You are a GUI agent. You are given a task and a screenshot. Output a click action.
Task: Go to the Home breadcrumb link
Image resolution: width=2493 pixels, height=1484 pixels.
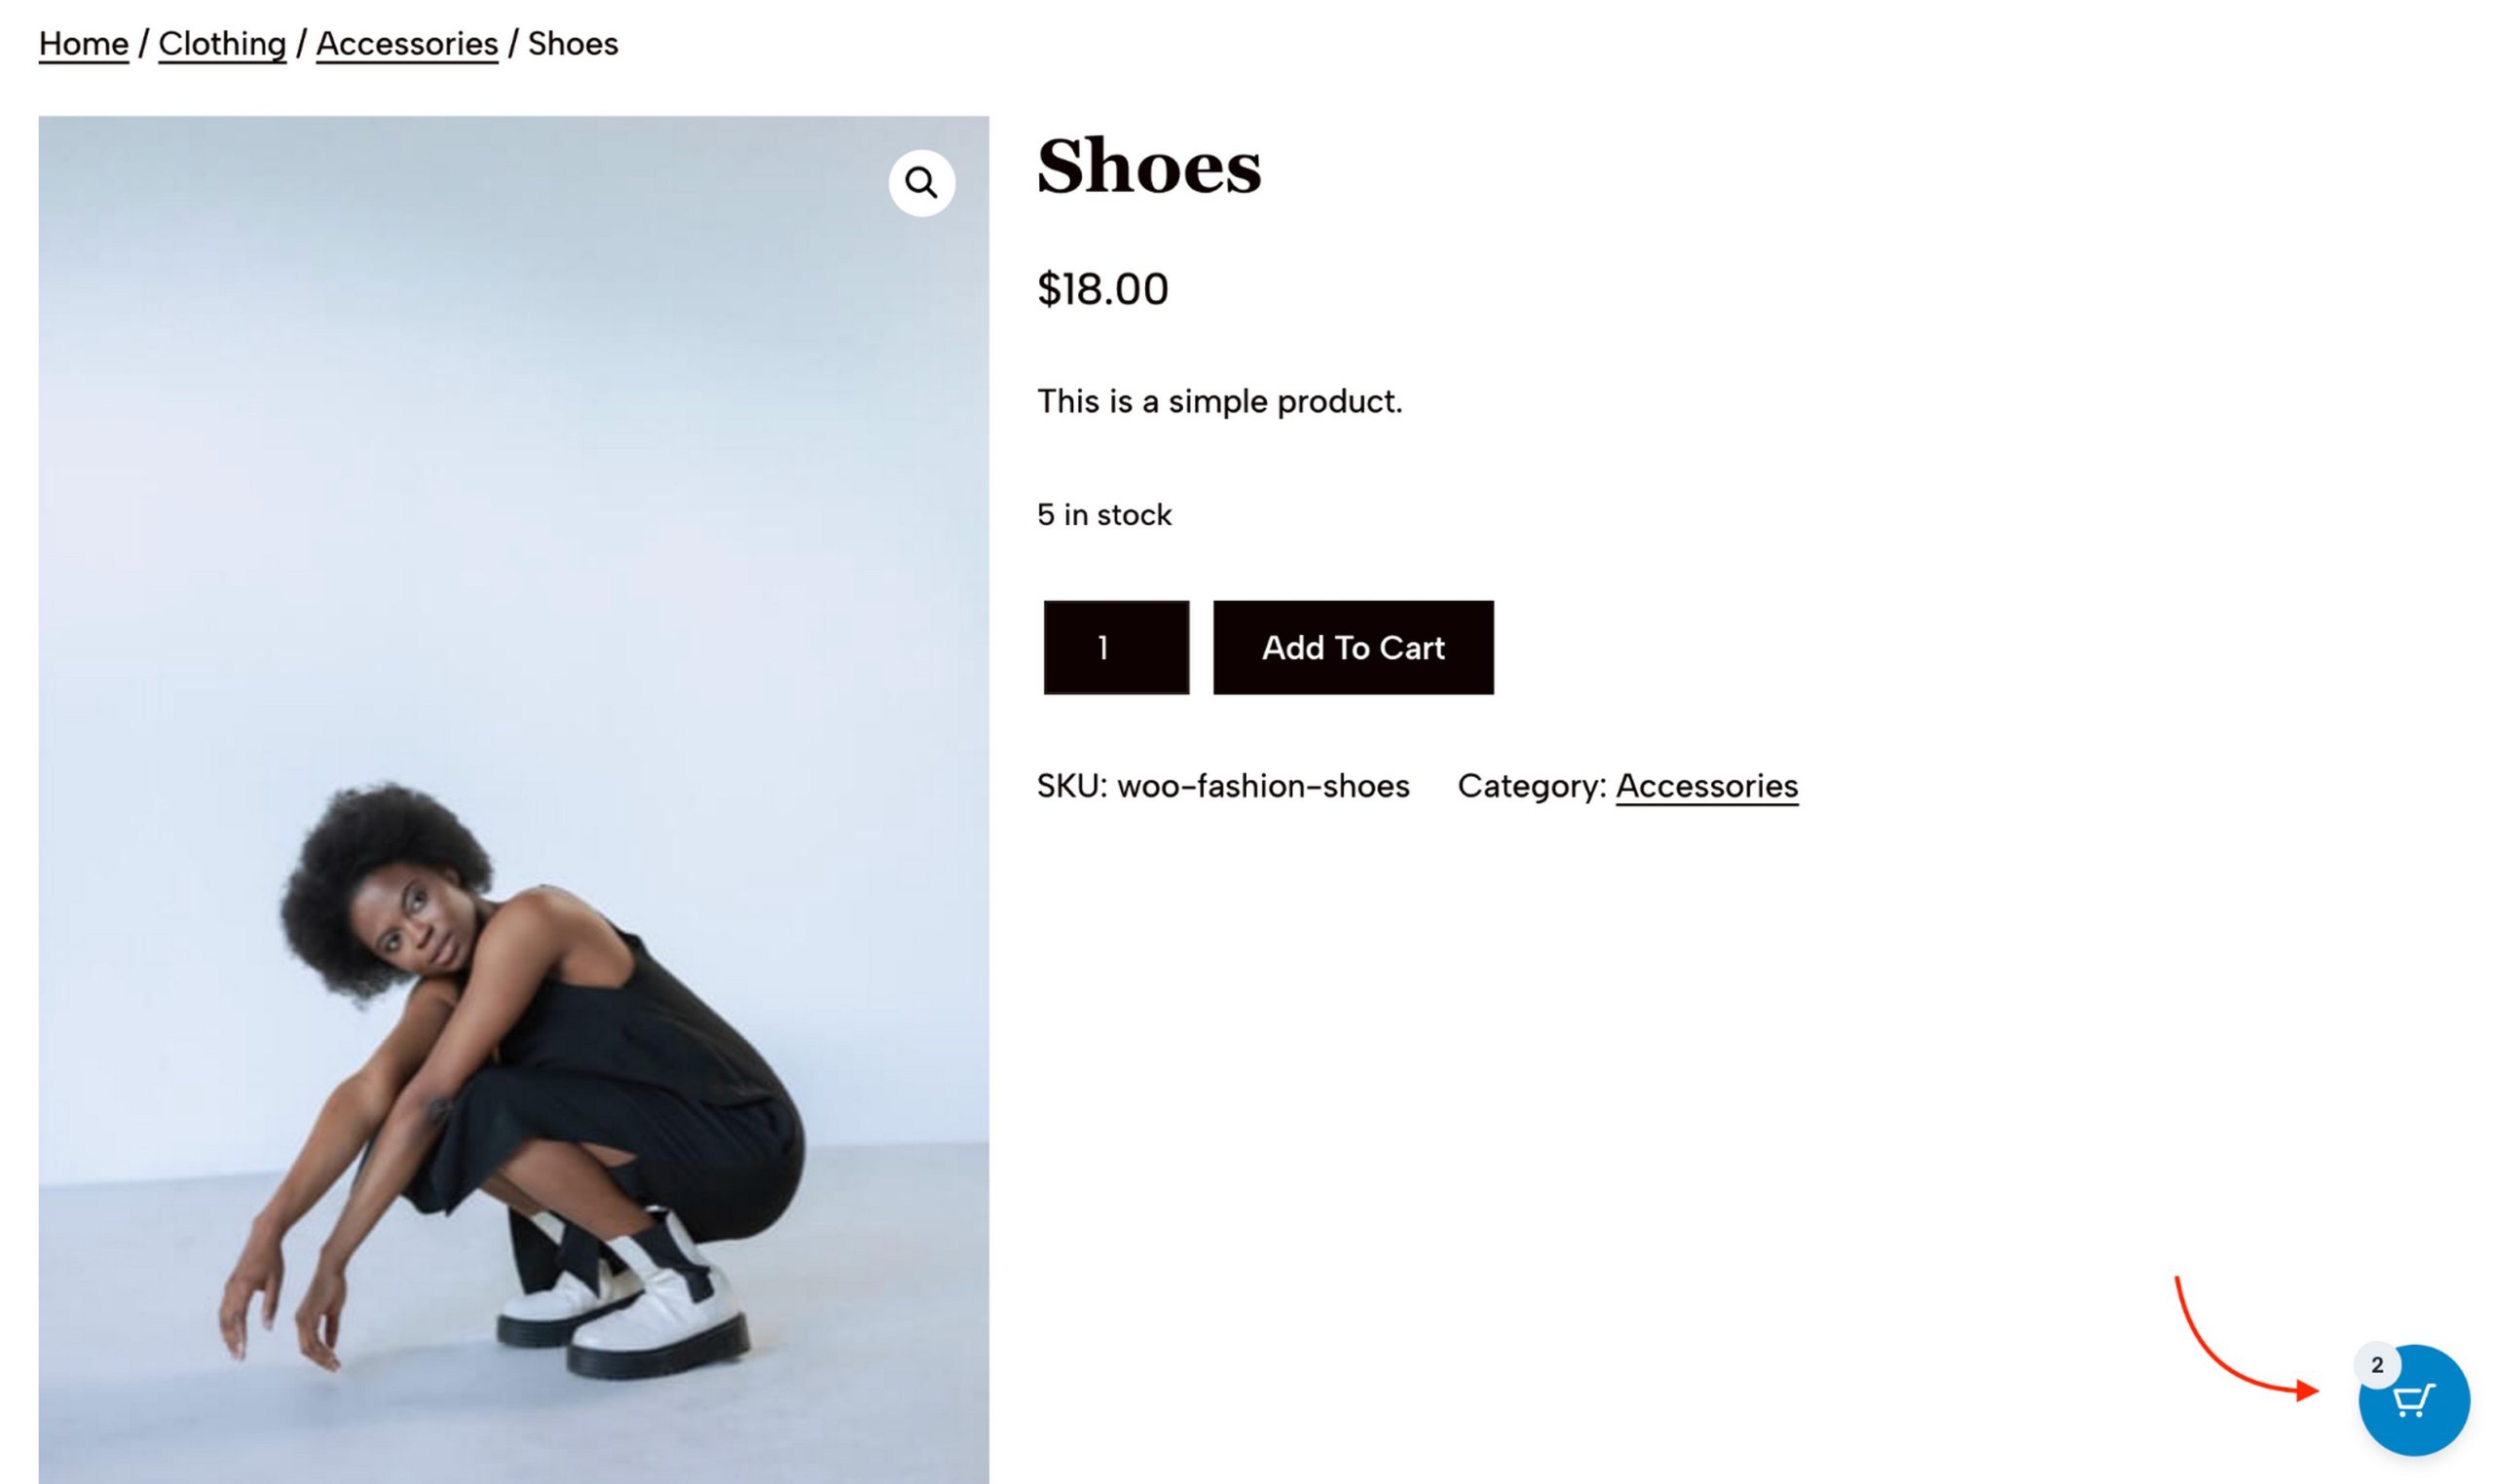click(x=83, y=44)
